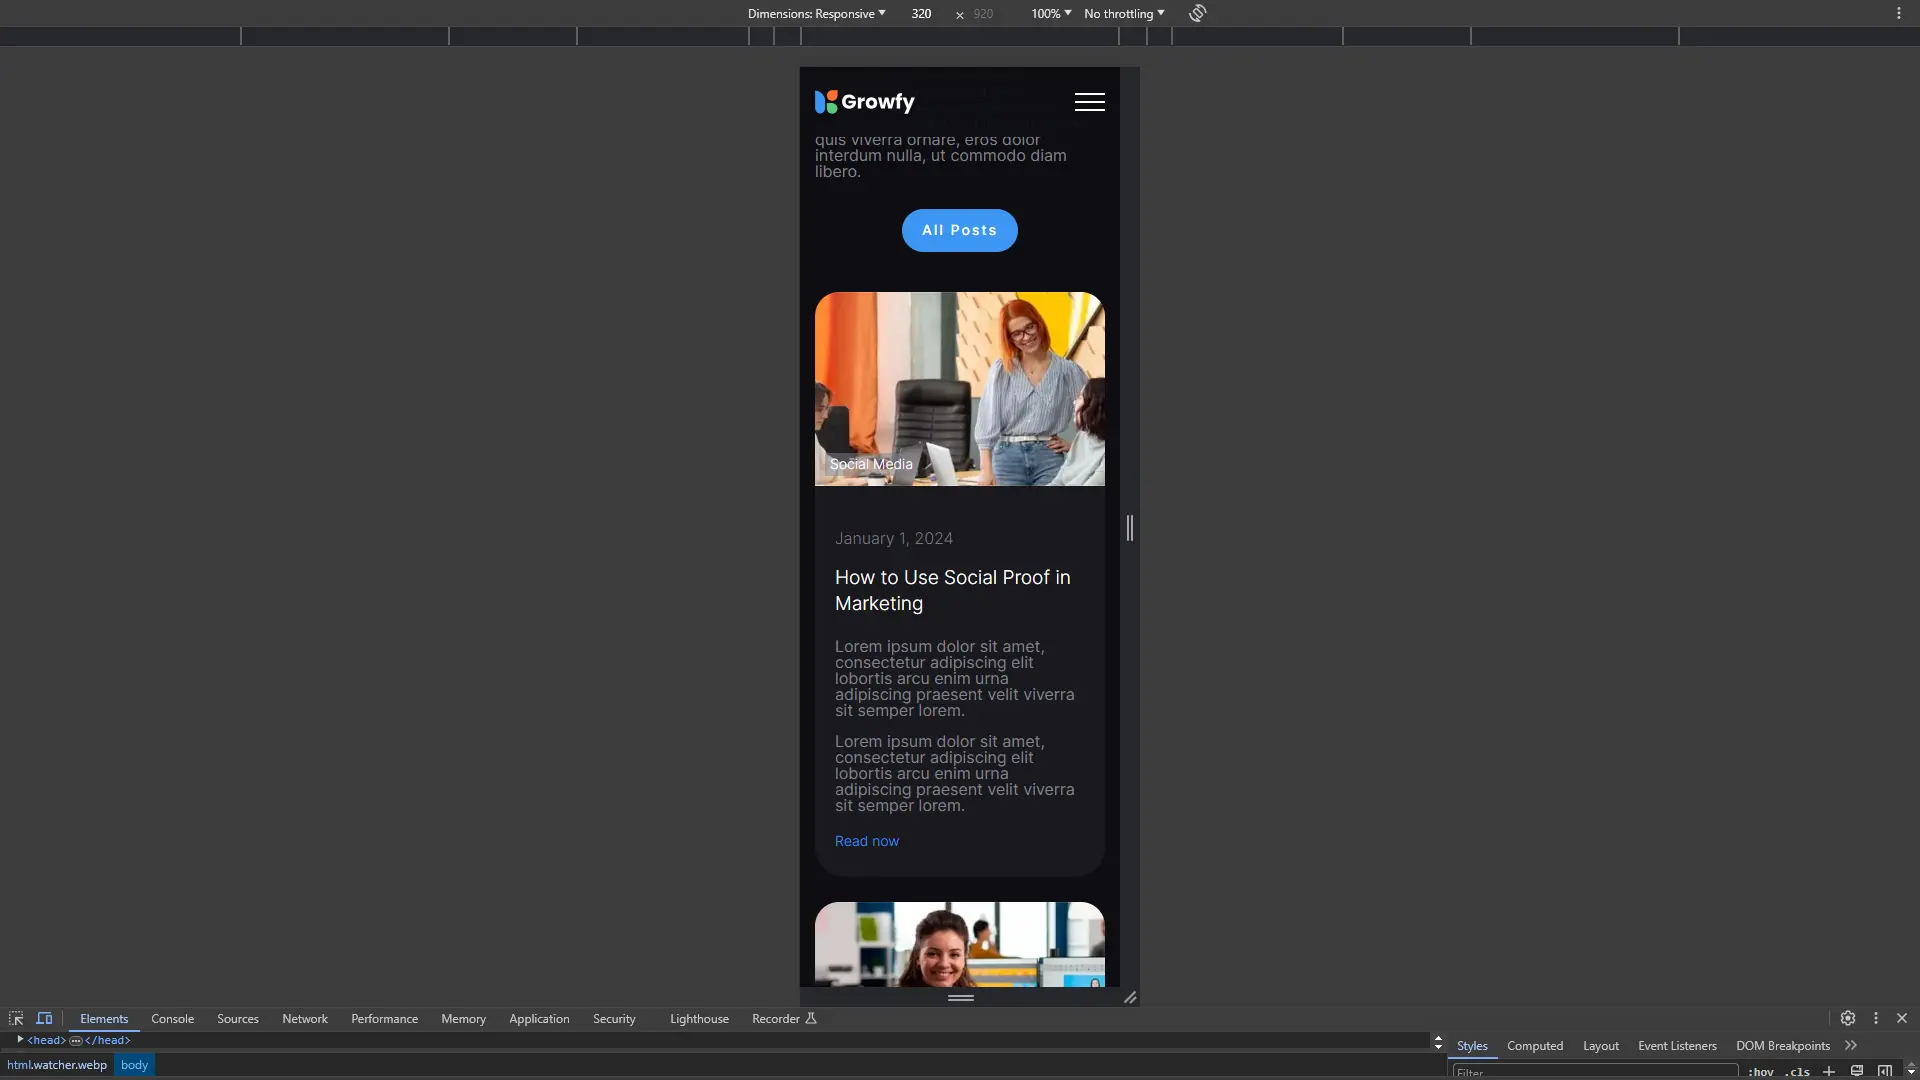This screenshot has height=1080, width=1920.
Task: Click the All Posts button
Action: click(959, 230)
